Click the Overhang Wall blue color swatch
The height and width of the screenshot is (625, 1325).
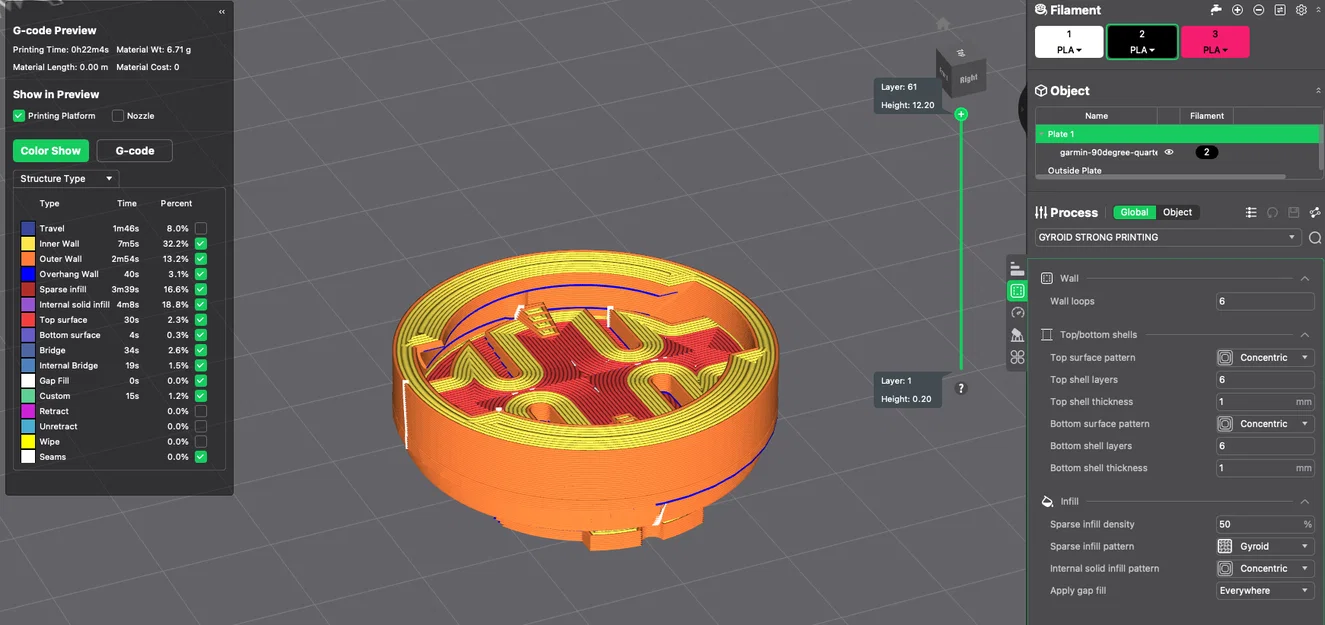[28, 274]
